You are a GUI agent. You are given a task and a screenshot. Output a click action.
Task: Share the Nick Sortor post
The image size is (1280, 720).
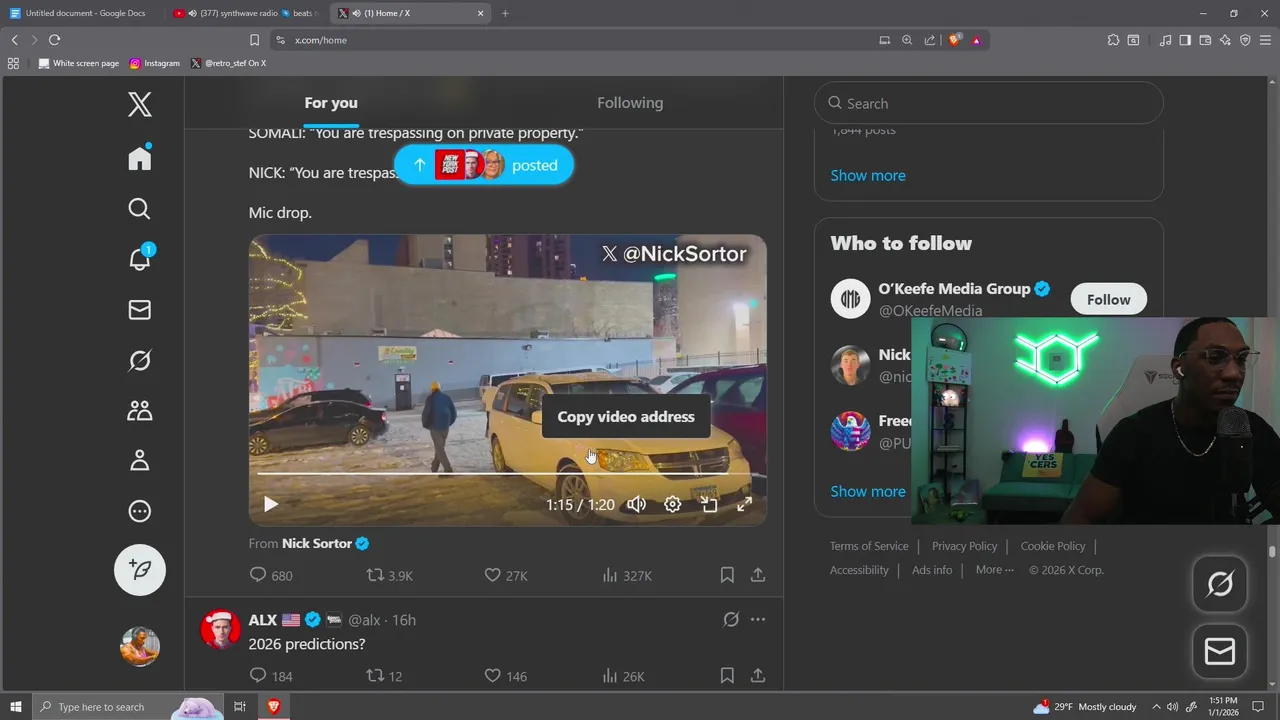(758, 575)
